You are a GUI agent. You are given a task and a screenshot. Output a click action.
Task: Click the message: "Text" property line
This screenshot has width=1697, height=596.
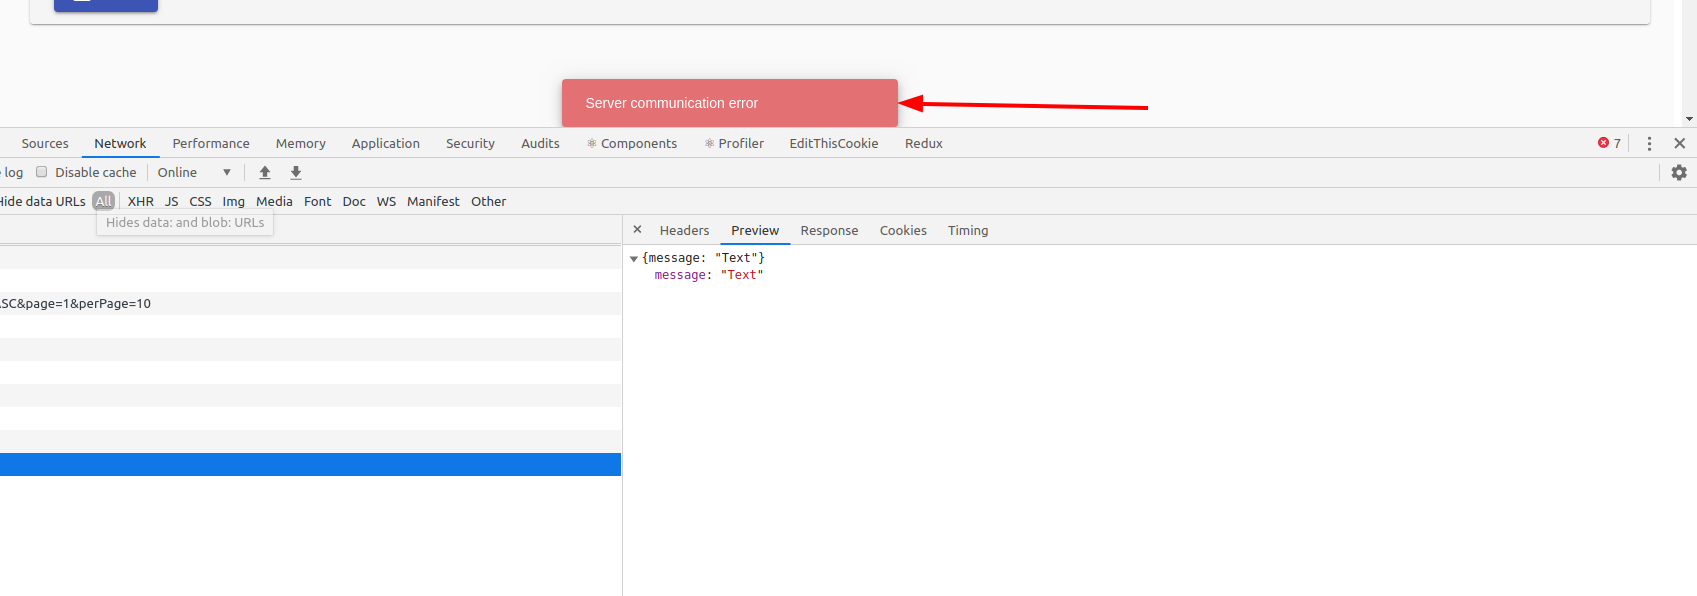tap(709, 275)
